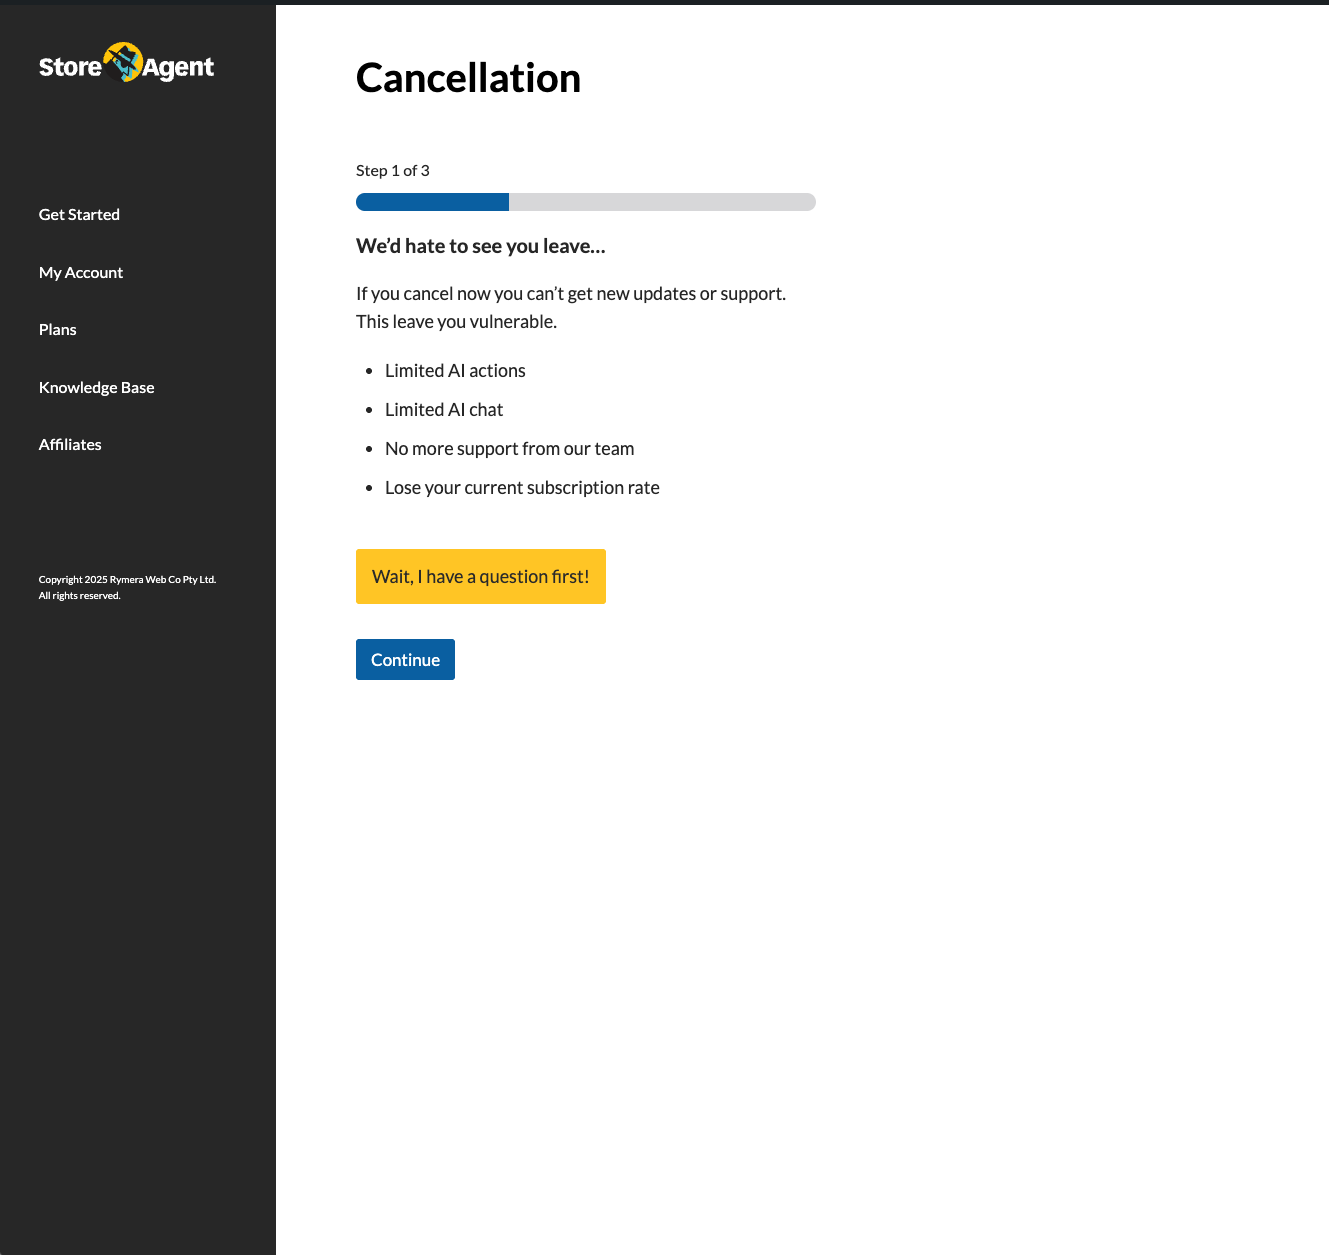Click "We'd hate to see you leave…" heading
The image size is (1329, 1255).
(x=481, y=246)
